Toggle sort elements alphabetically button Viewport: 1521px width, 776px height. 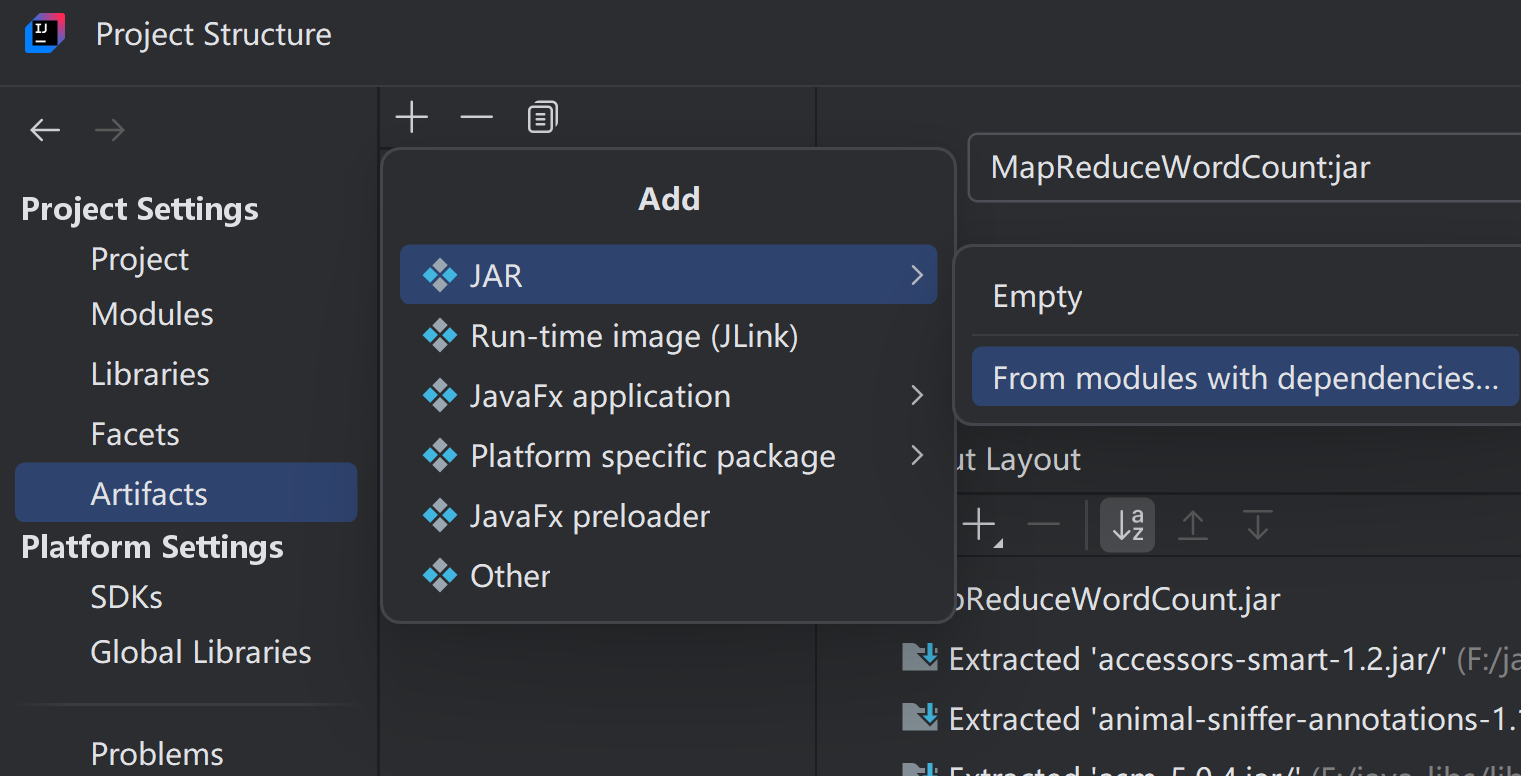[1128, 525]
